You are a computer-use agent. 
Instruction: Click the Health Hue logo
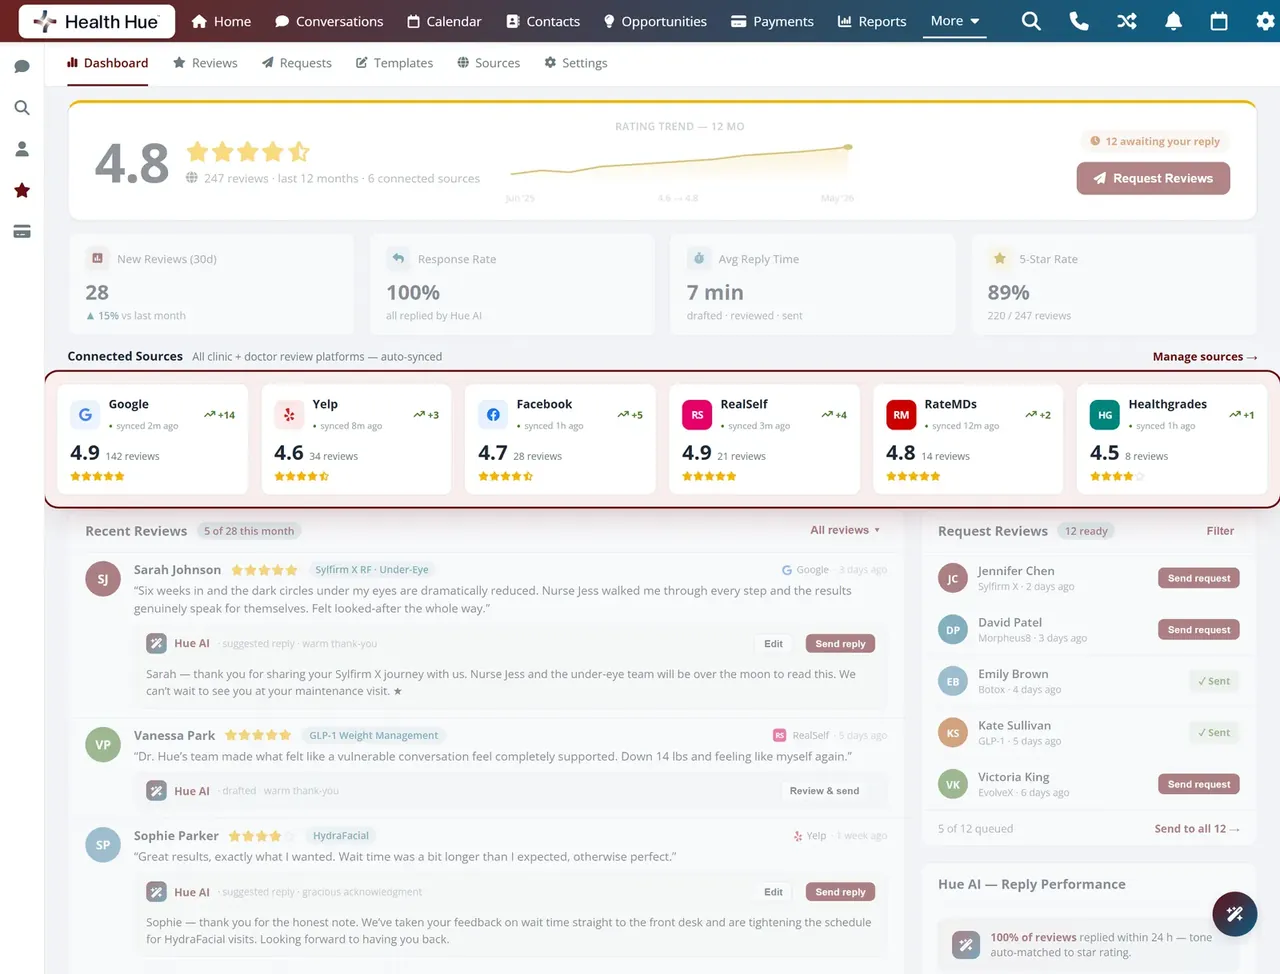[96, 21]
